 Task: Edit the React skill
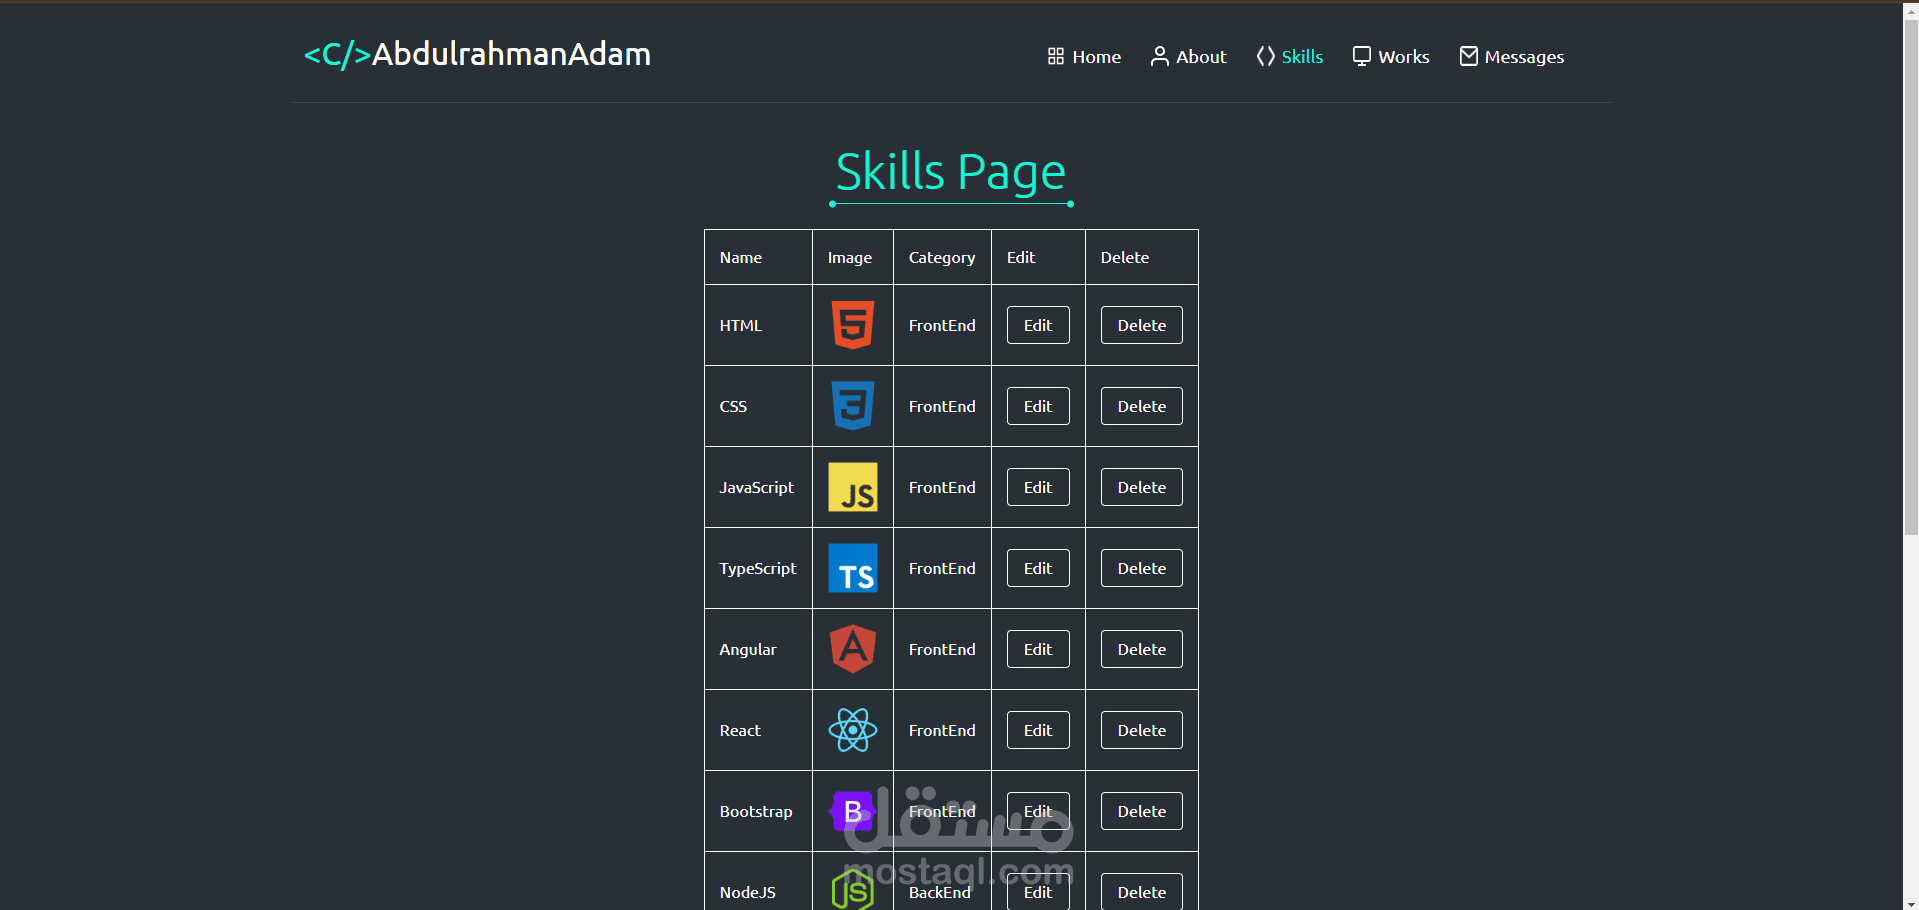[x=1038, y=730]
